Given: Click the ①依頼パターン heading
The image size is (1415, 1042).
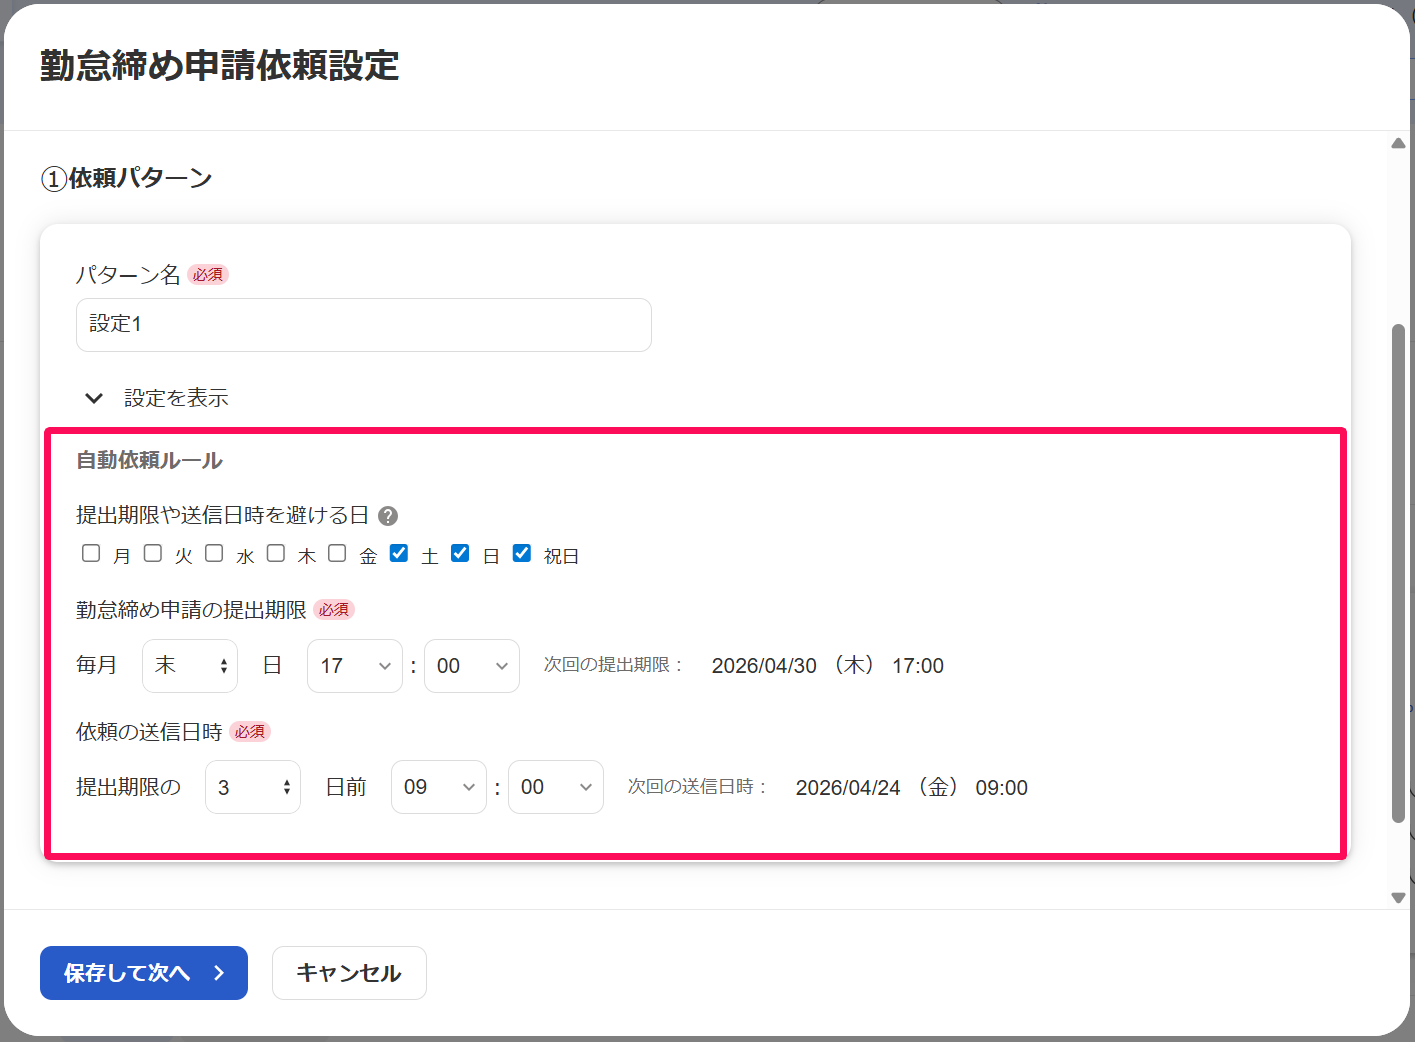Looking at the screenshot, I should point(126,178).
